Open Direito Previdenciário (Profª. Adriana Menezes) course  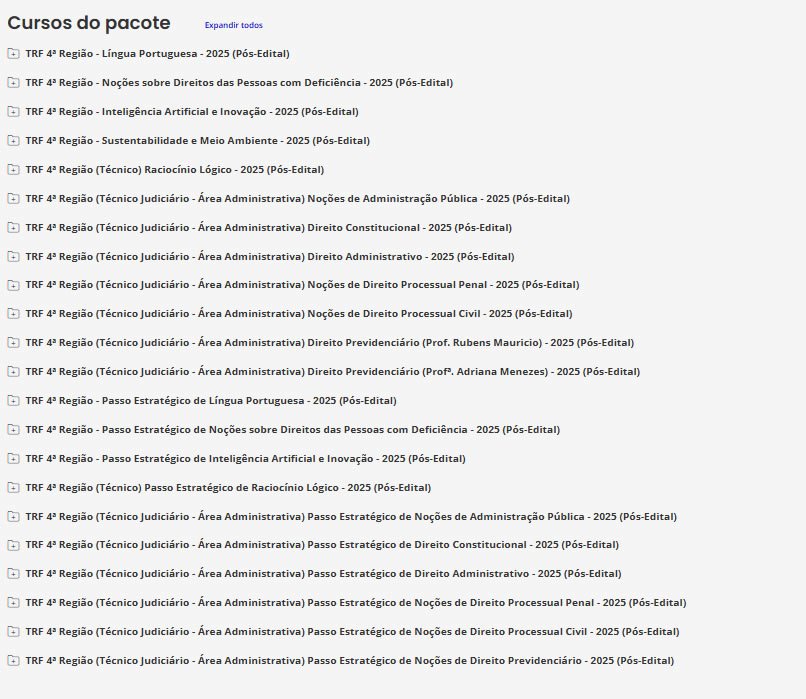332,372
